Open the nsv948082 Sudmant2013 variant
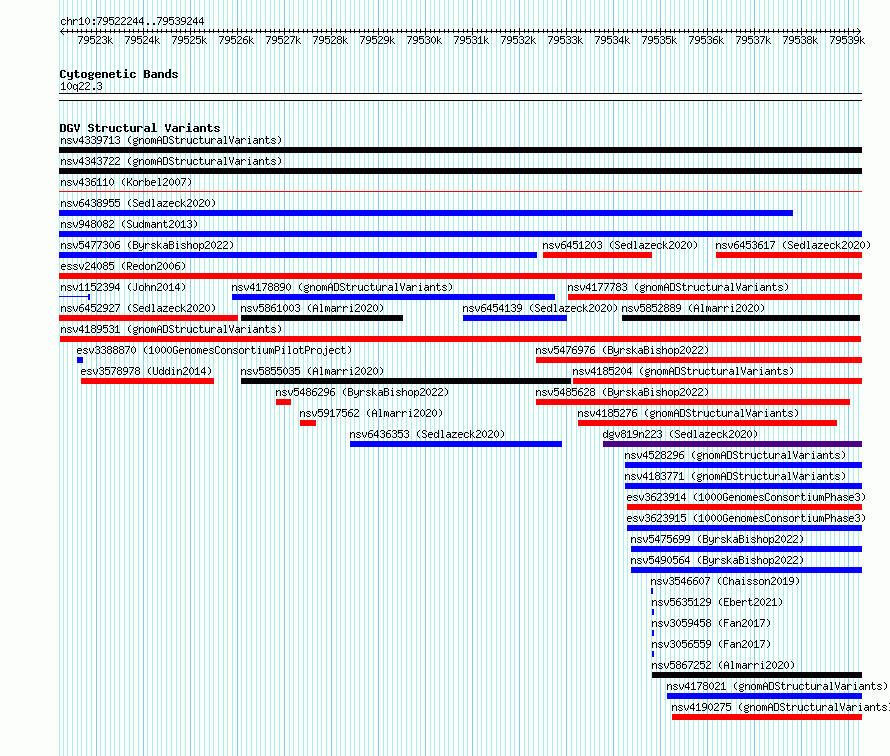The height and width of the screenshot is (756, 890). (x=129, y=224)
